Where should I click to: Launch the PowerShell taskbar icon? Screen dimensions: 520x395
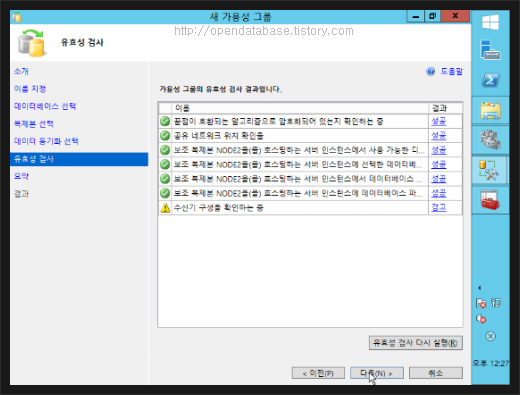[490, 80]
